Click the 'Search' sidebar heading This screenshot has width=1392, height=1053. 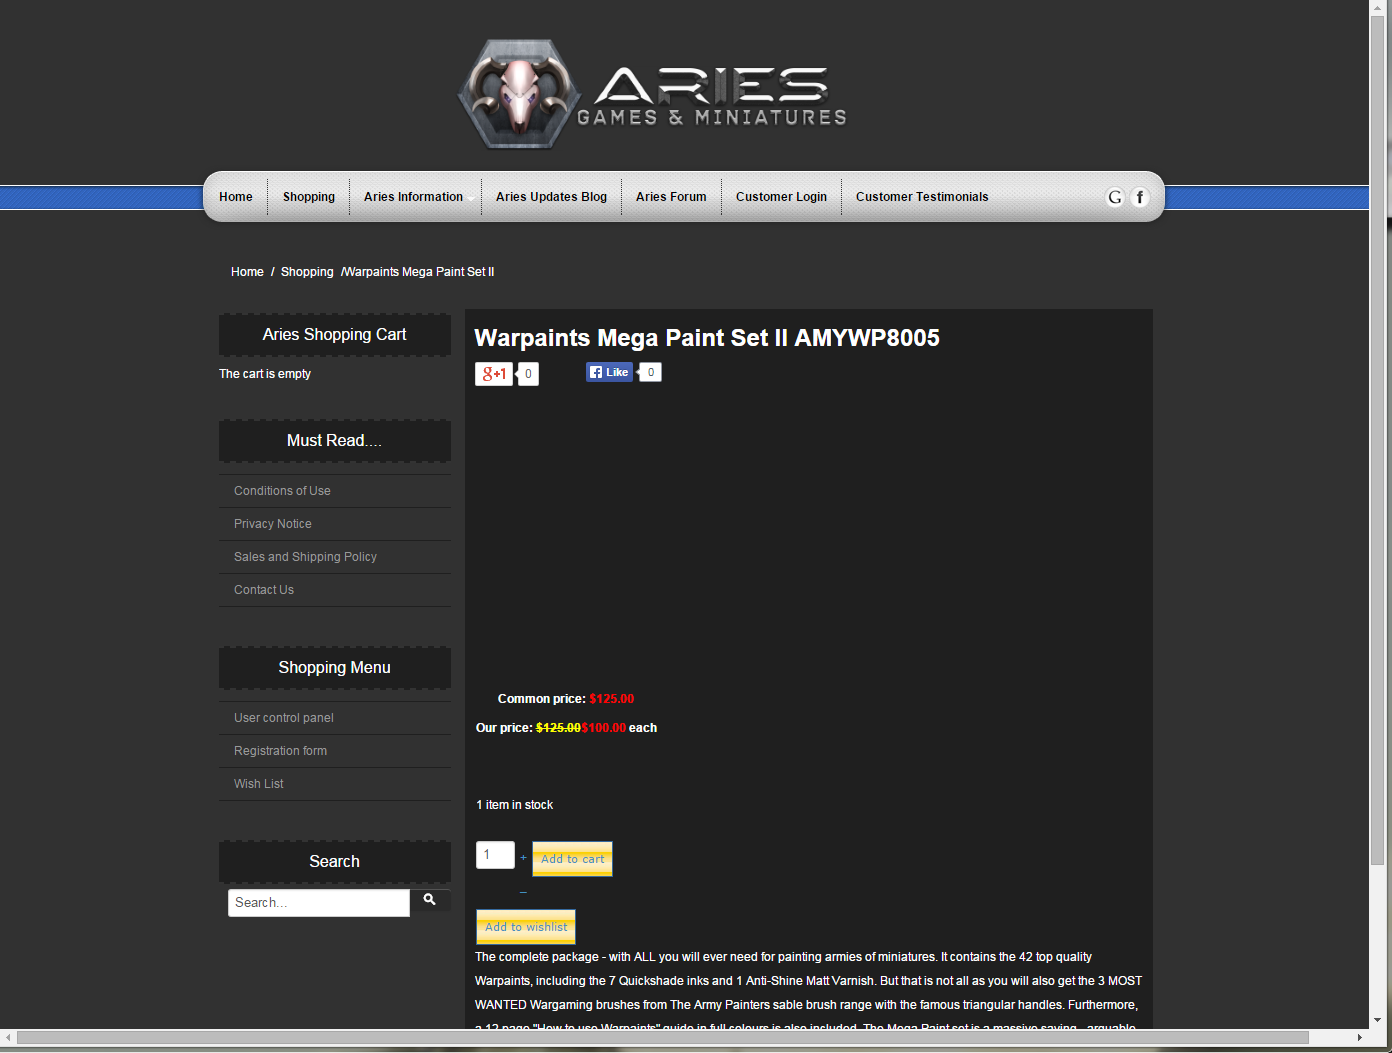[x=335, y=862]
